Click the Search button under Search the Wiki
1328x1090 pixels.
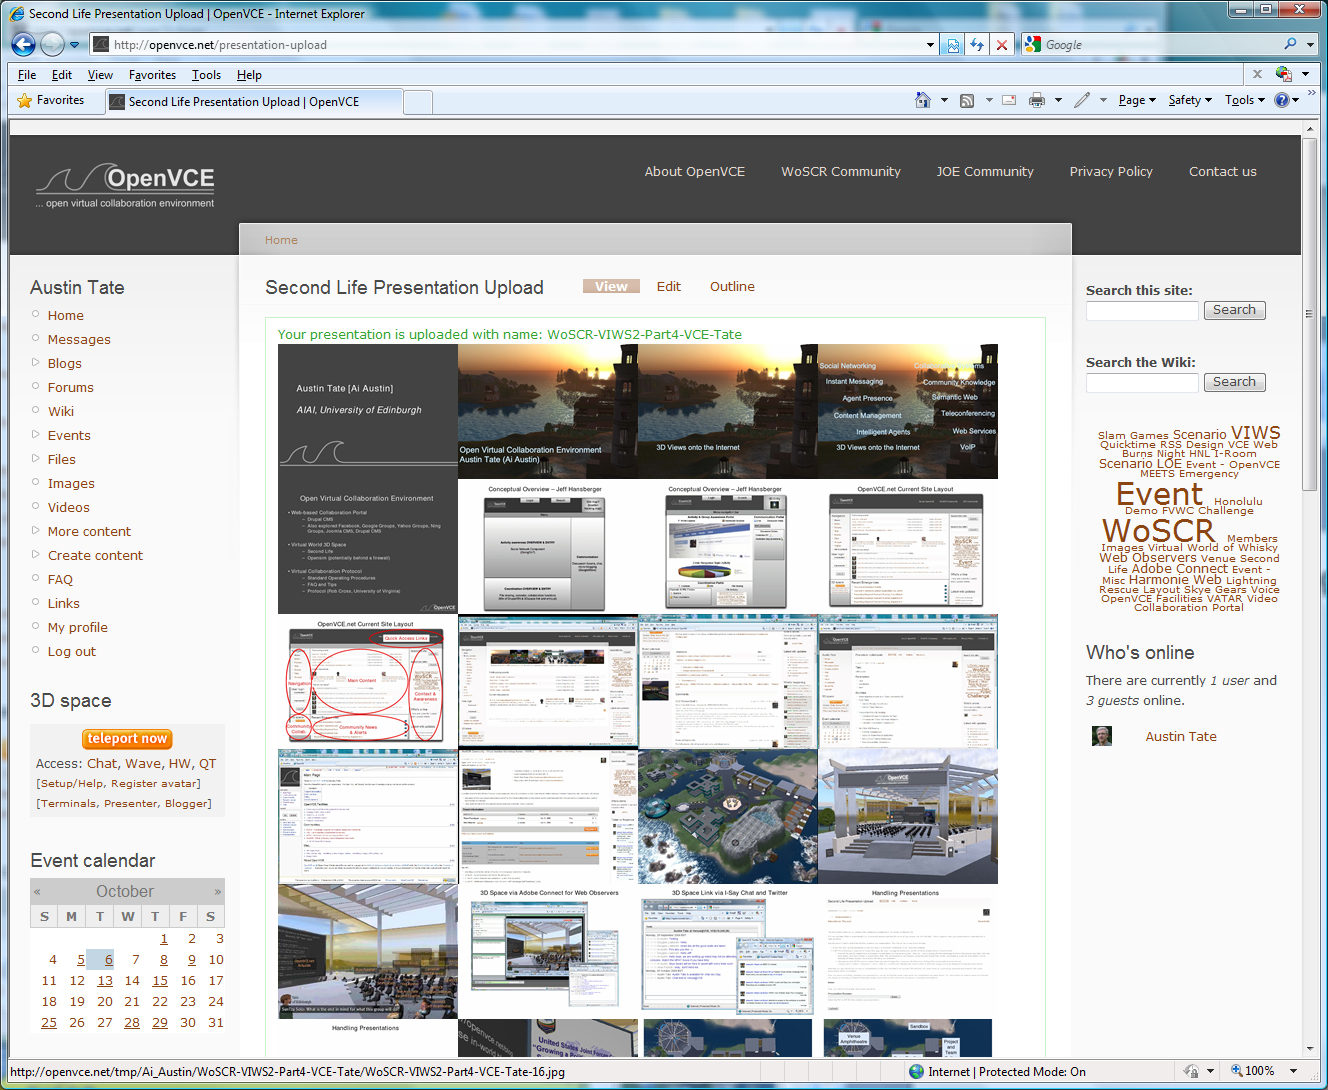pos(1234,382)
